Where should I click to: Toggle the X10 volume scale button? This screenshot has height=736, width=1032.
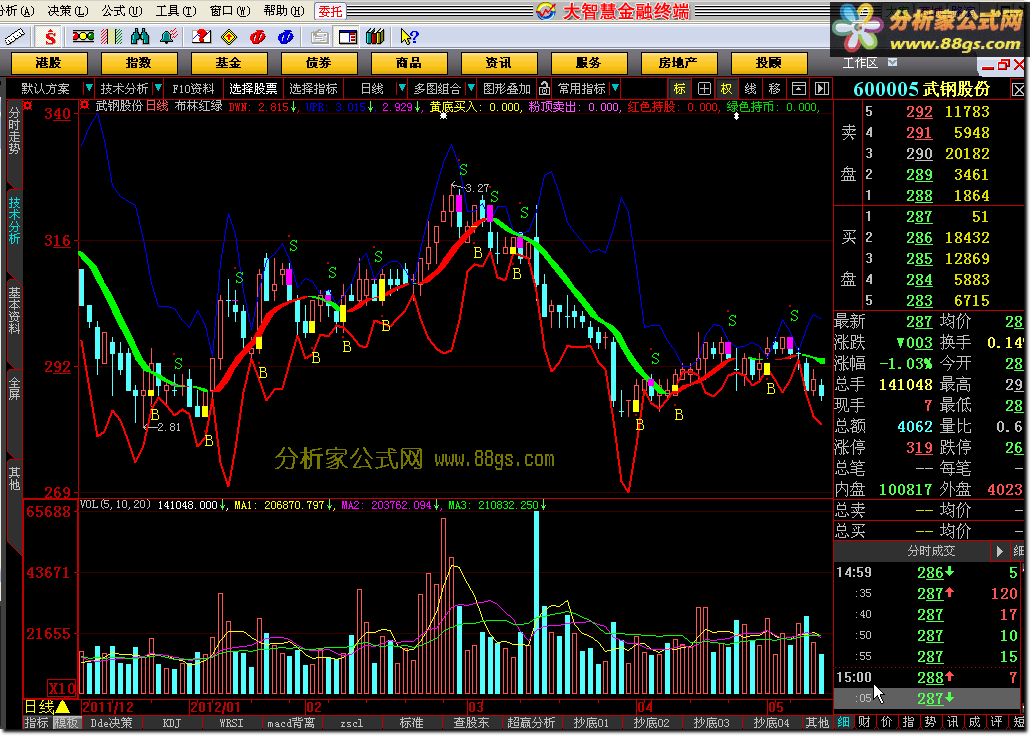coord(63,688)
